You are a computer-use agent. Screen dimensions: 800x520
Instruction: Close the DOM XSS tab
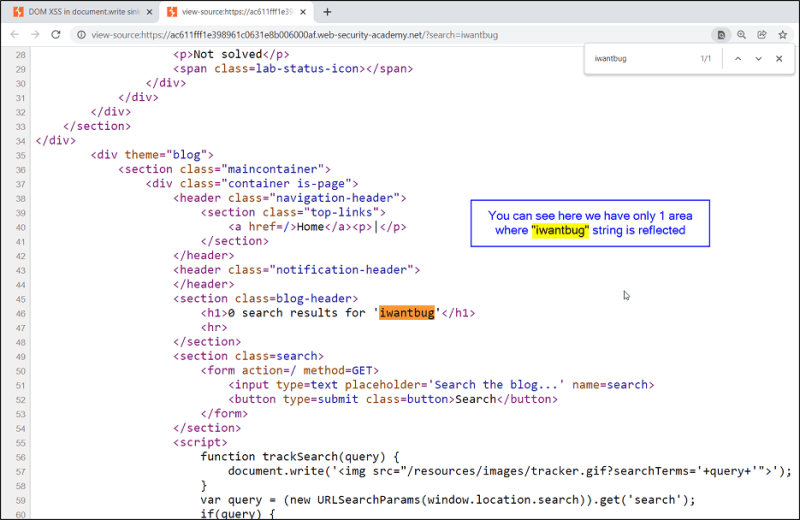pyautogui.click(x=149, y=12)
